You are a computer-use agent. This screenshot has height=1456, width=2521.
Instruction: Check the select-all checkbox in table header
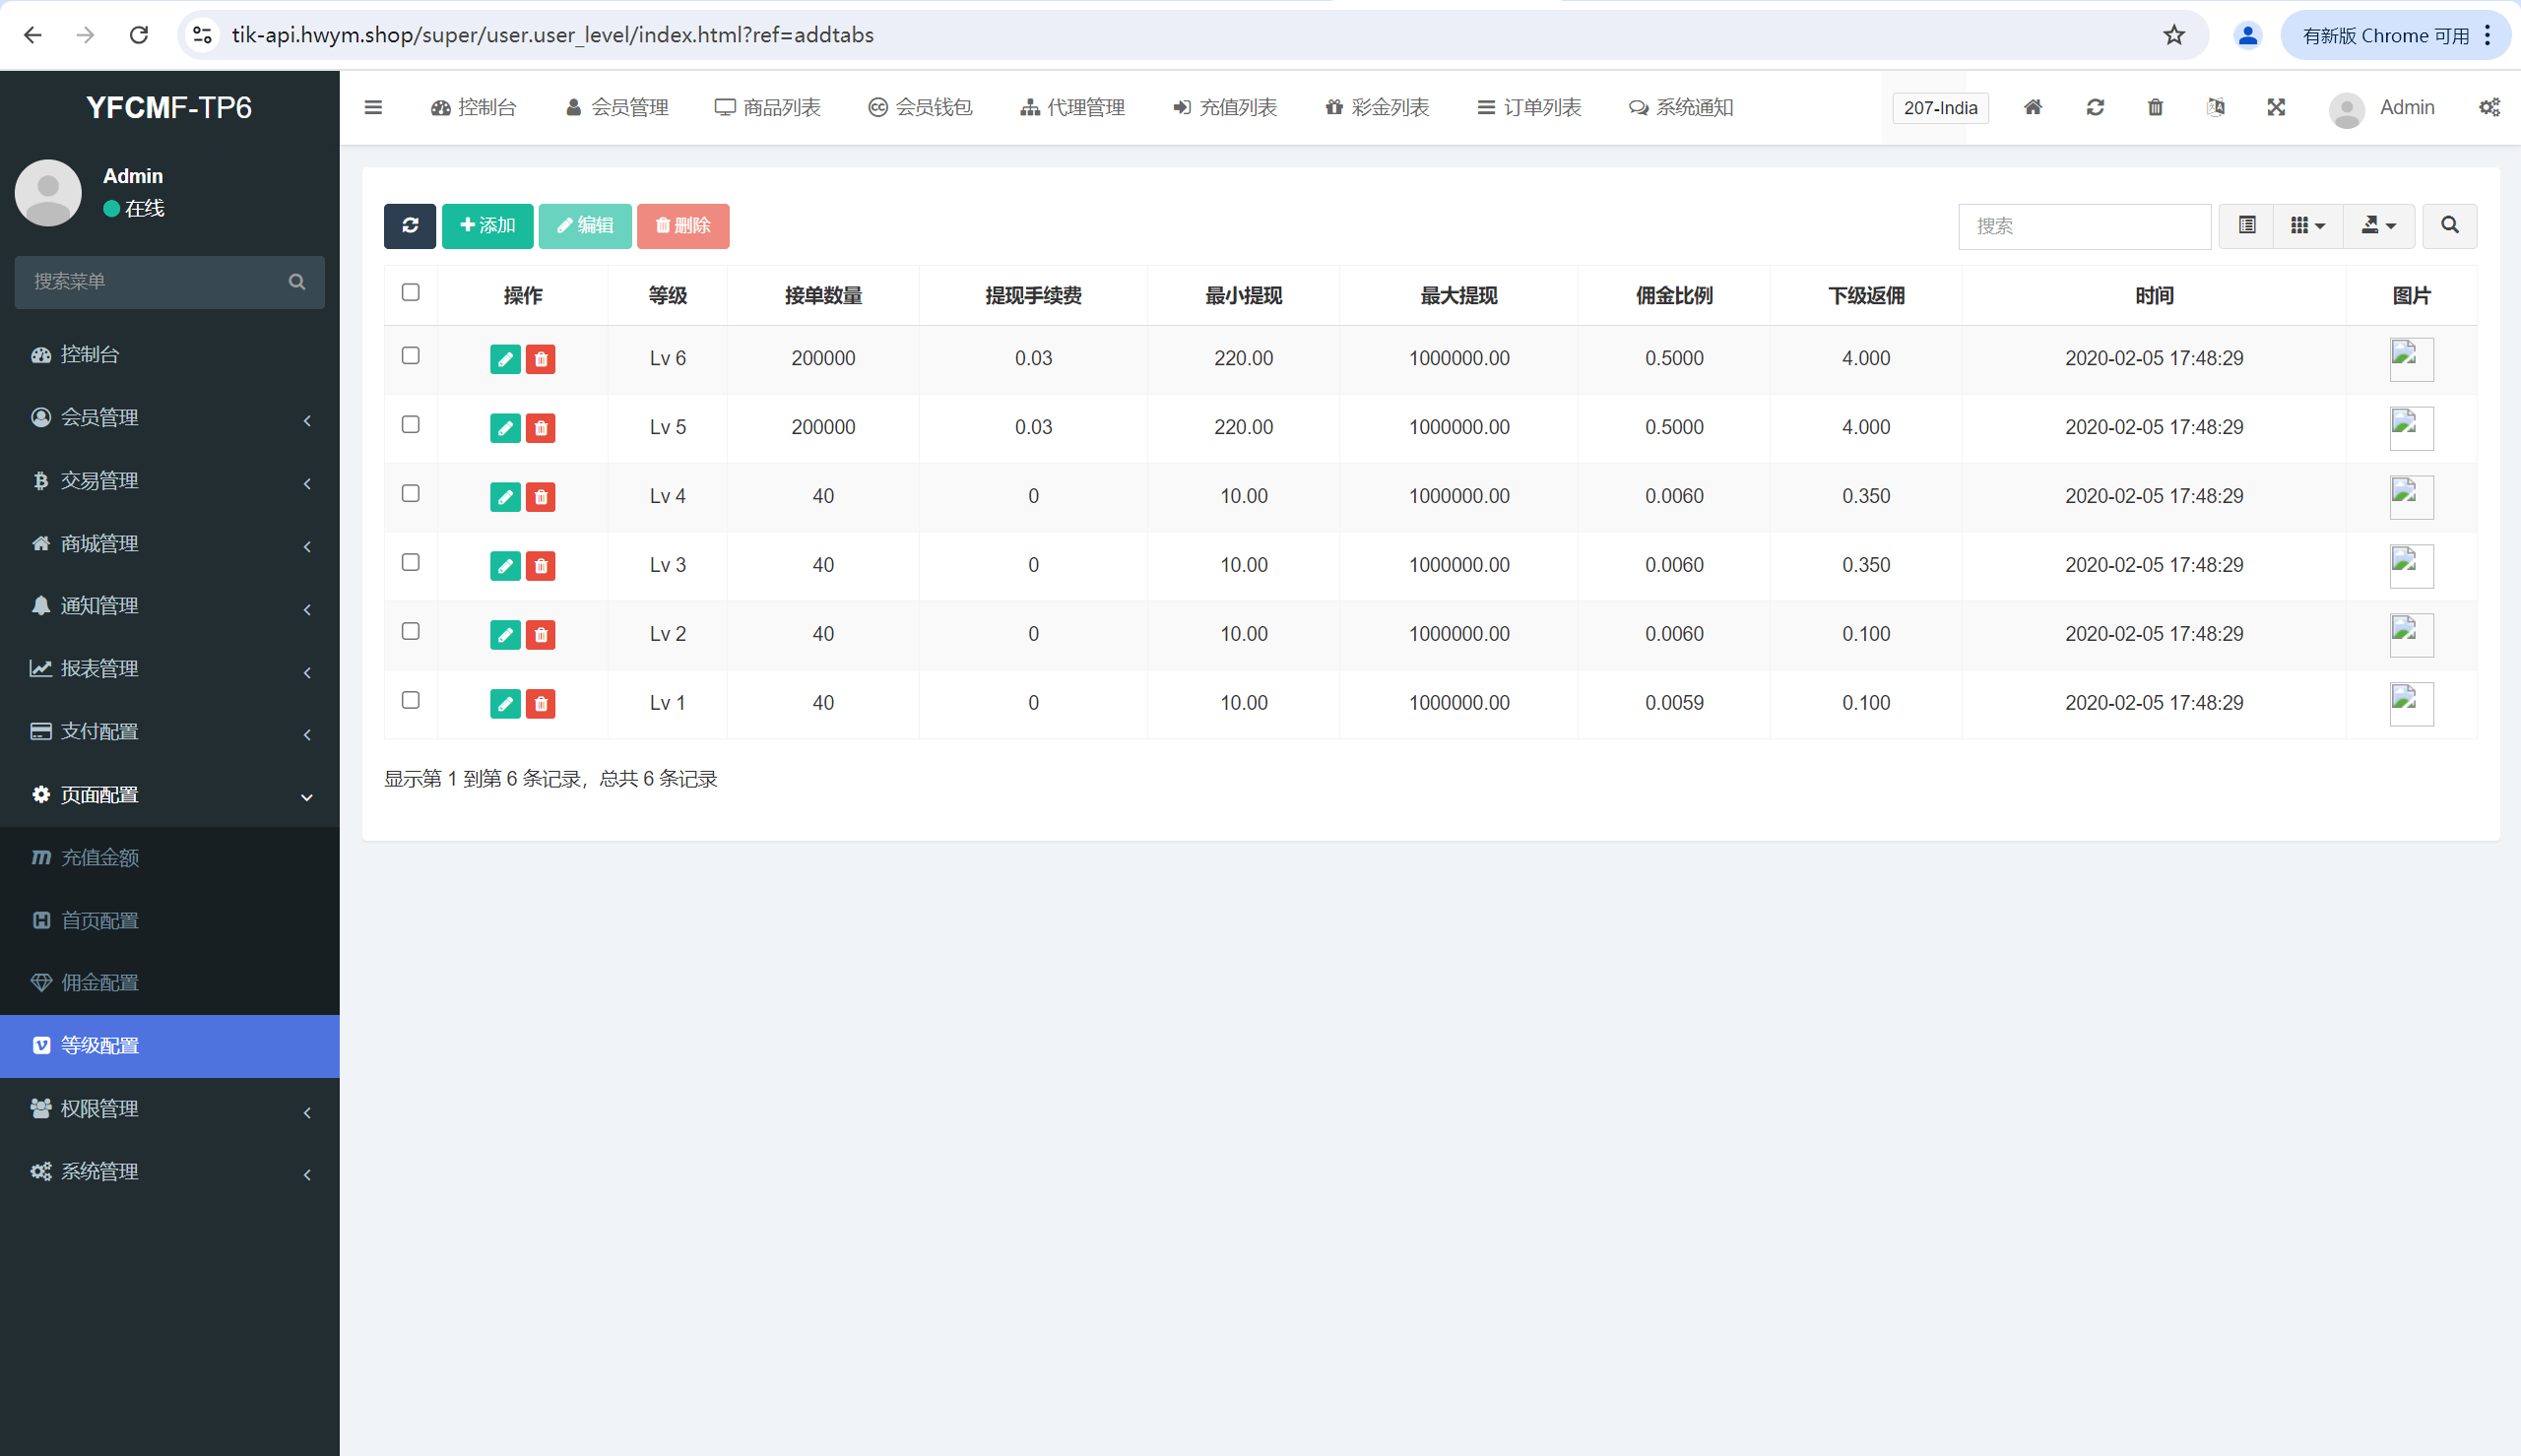(410, 292)
